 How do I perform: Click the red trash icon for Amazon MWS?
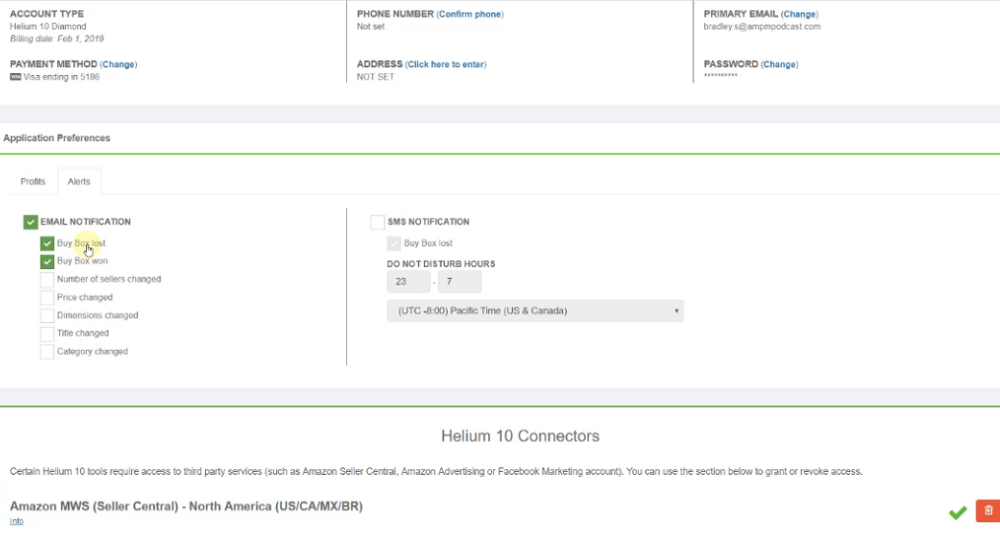click(988, 511)
